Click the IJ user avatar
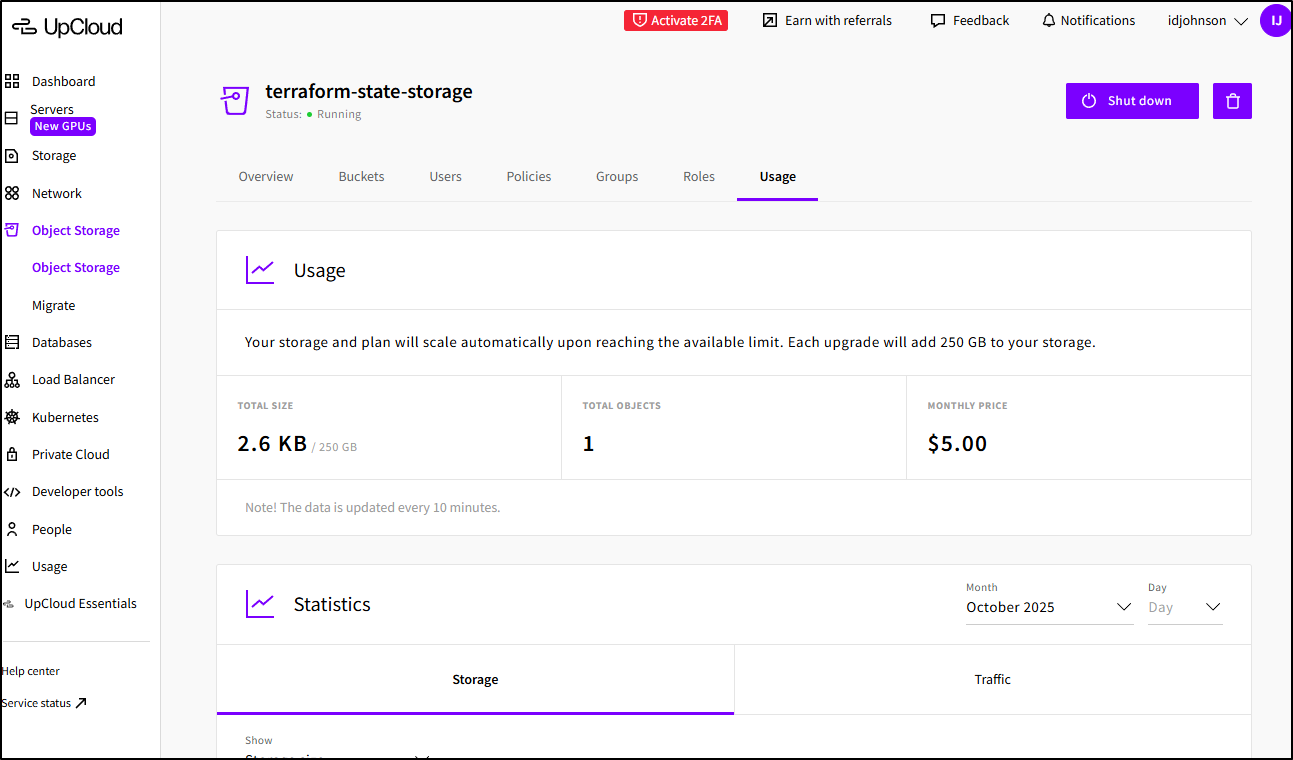This screenshot has width=1293, height=760. pos(1275,20)
